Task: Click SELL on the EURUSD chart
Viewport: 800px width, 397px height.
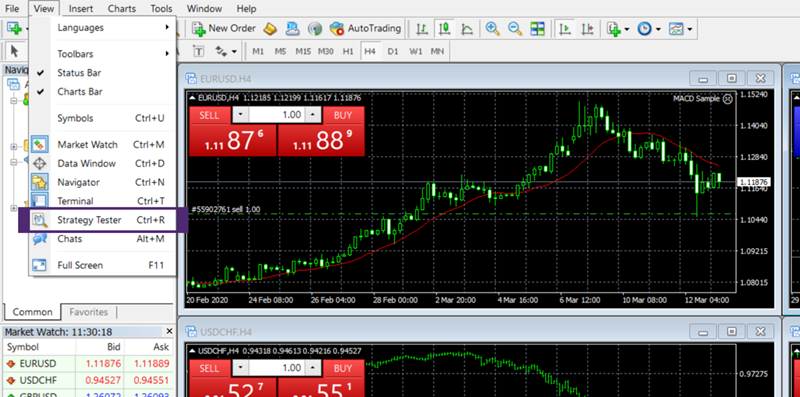Action: pos(208,115)
